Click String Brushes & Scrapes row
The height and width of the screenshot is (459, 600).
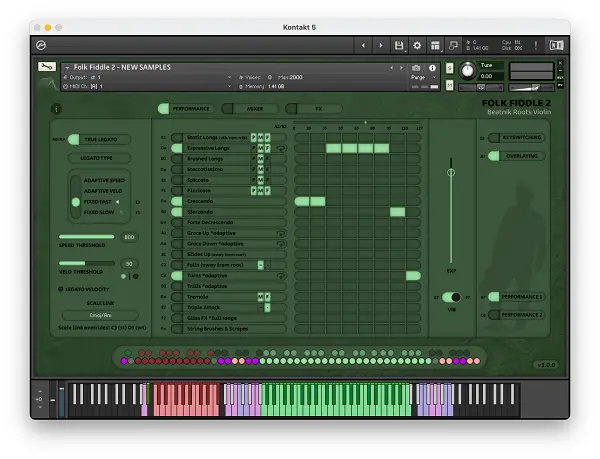pos(228,329)
